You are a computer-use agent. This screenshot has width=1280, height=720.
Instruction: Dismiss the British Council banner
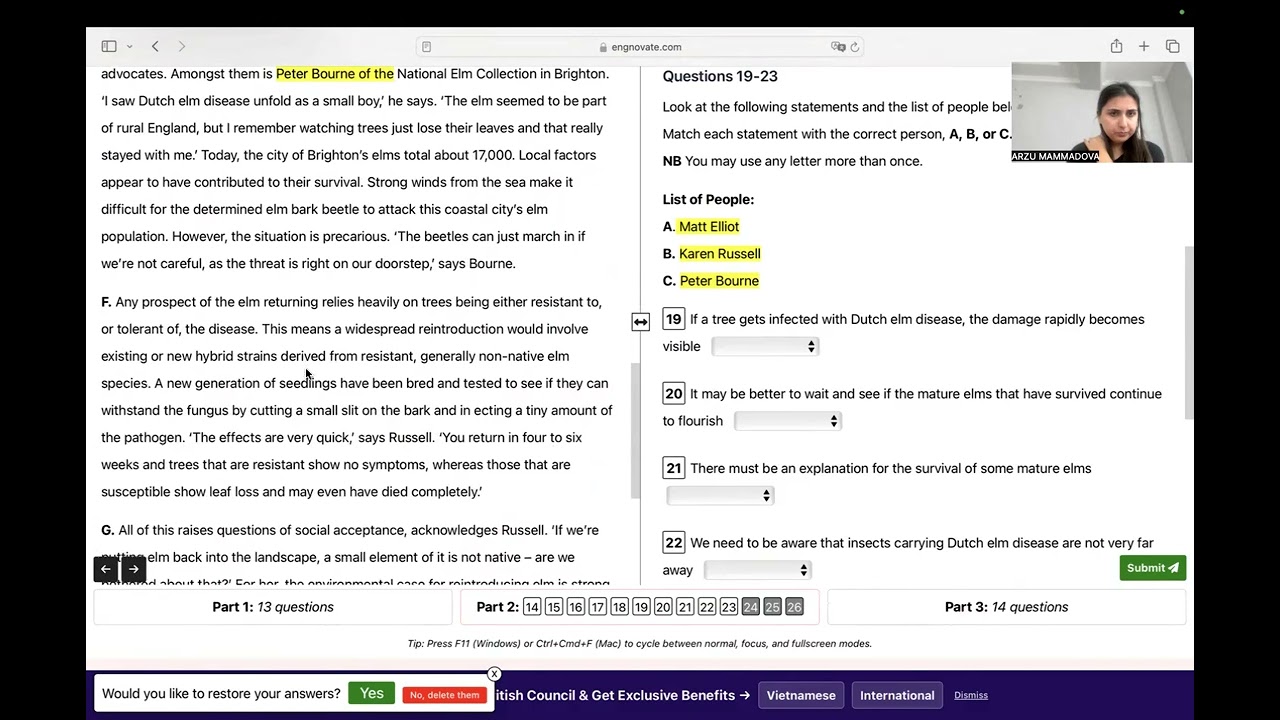(x=971, y=695)
